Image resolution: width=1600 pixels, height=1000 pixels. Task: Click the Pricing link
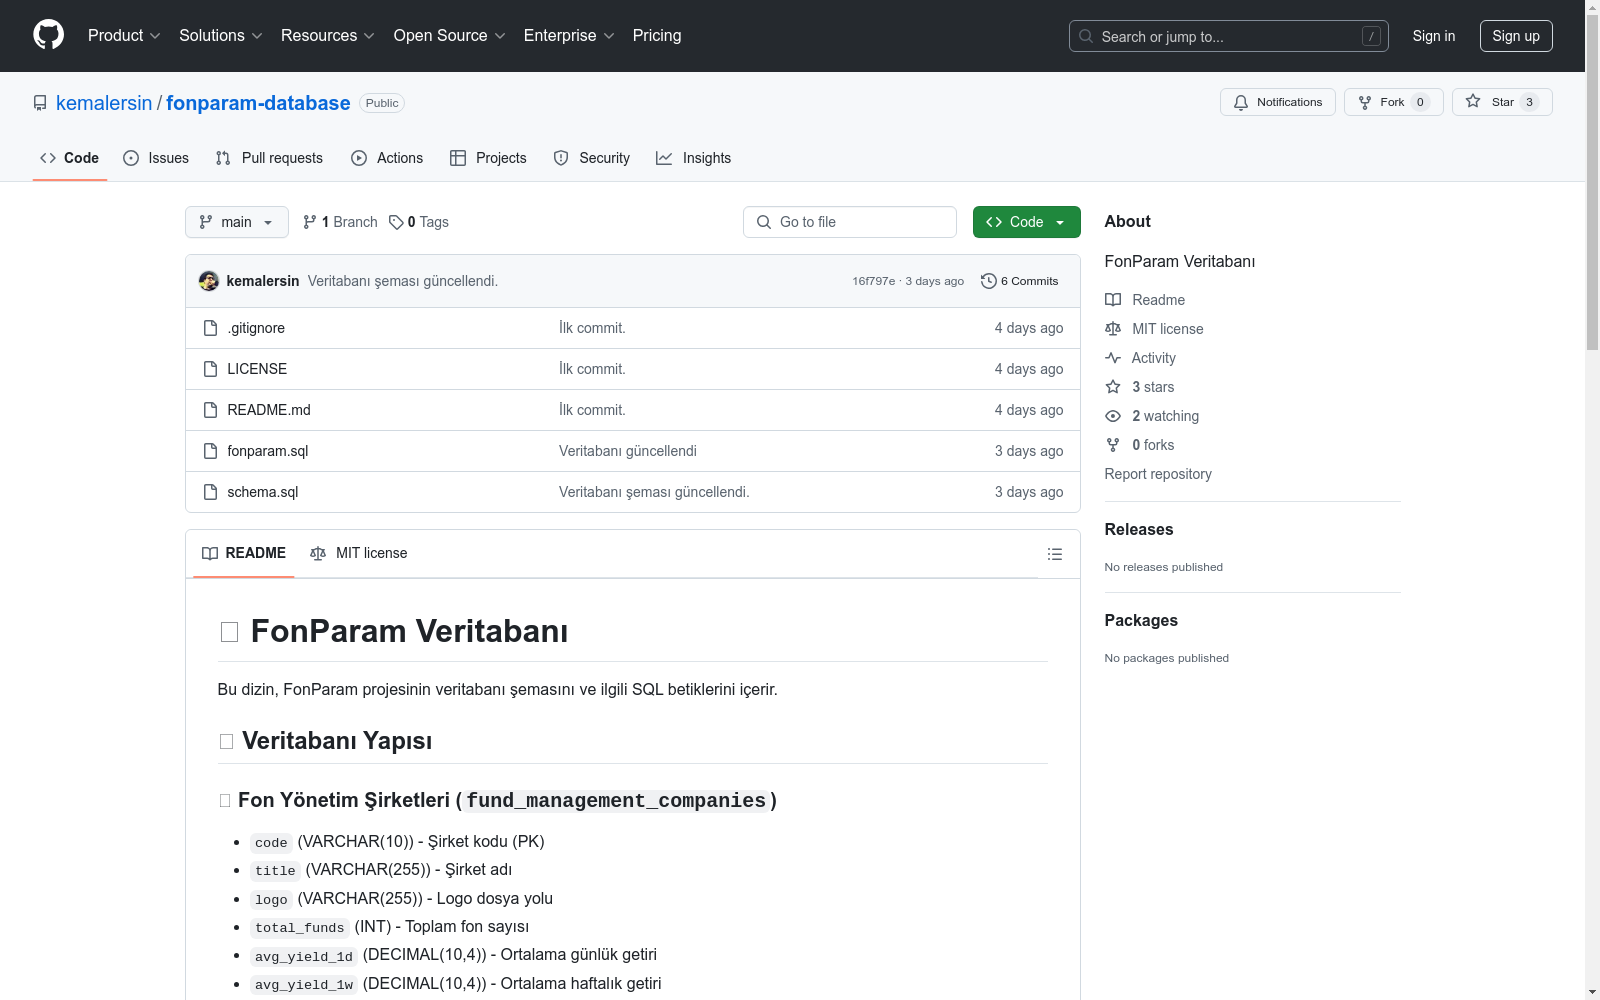(657, 35)
